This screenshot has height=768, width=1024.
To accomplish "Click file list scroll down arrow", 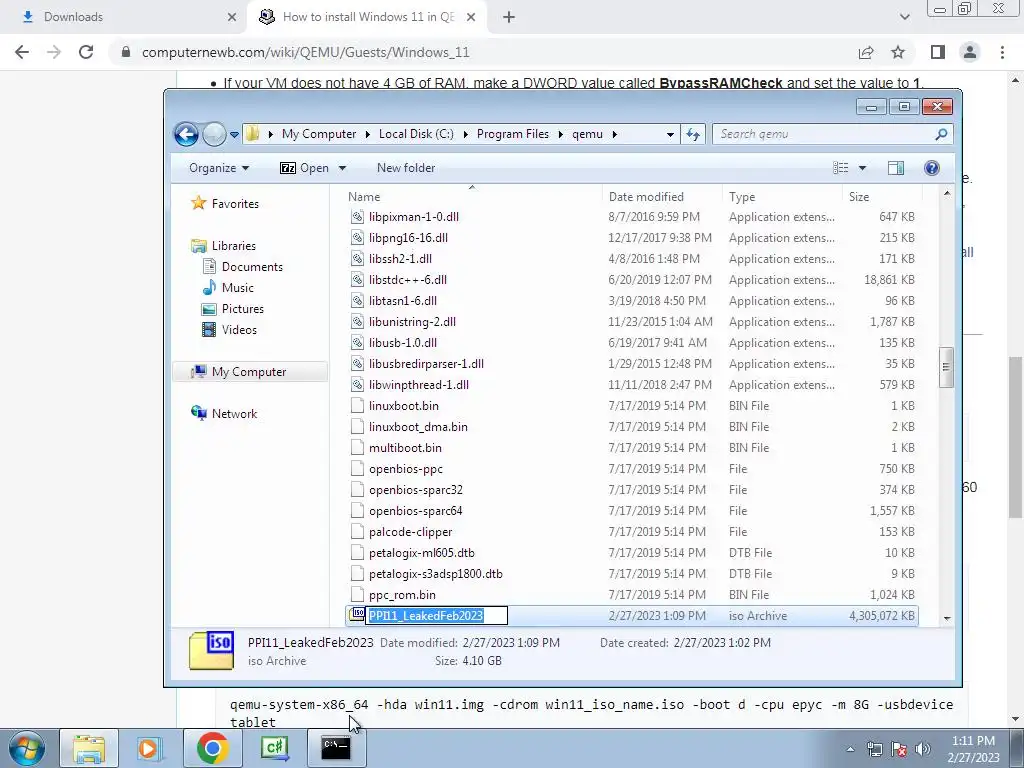I will [947, 617].
